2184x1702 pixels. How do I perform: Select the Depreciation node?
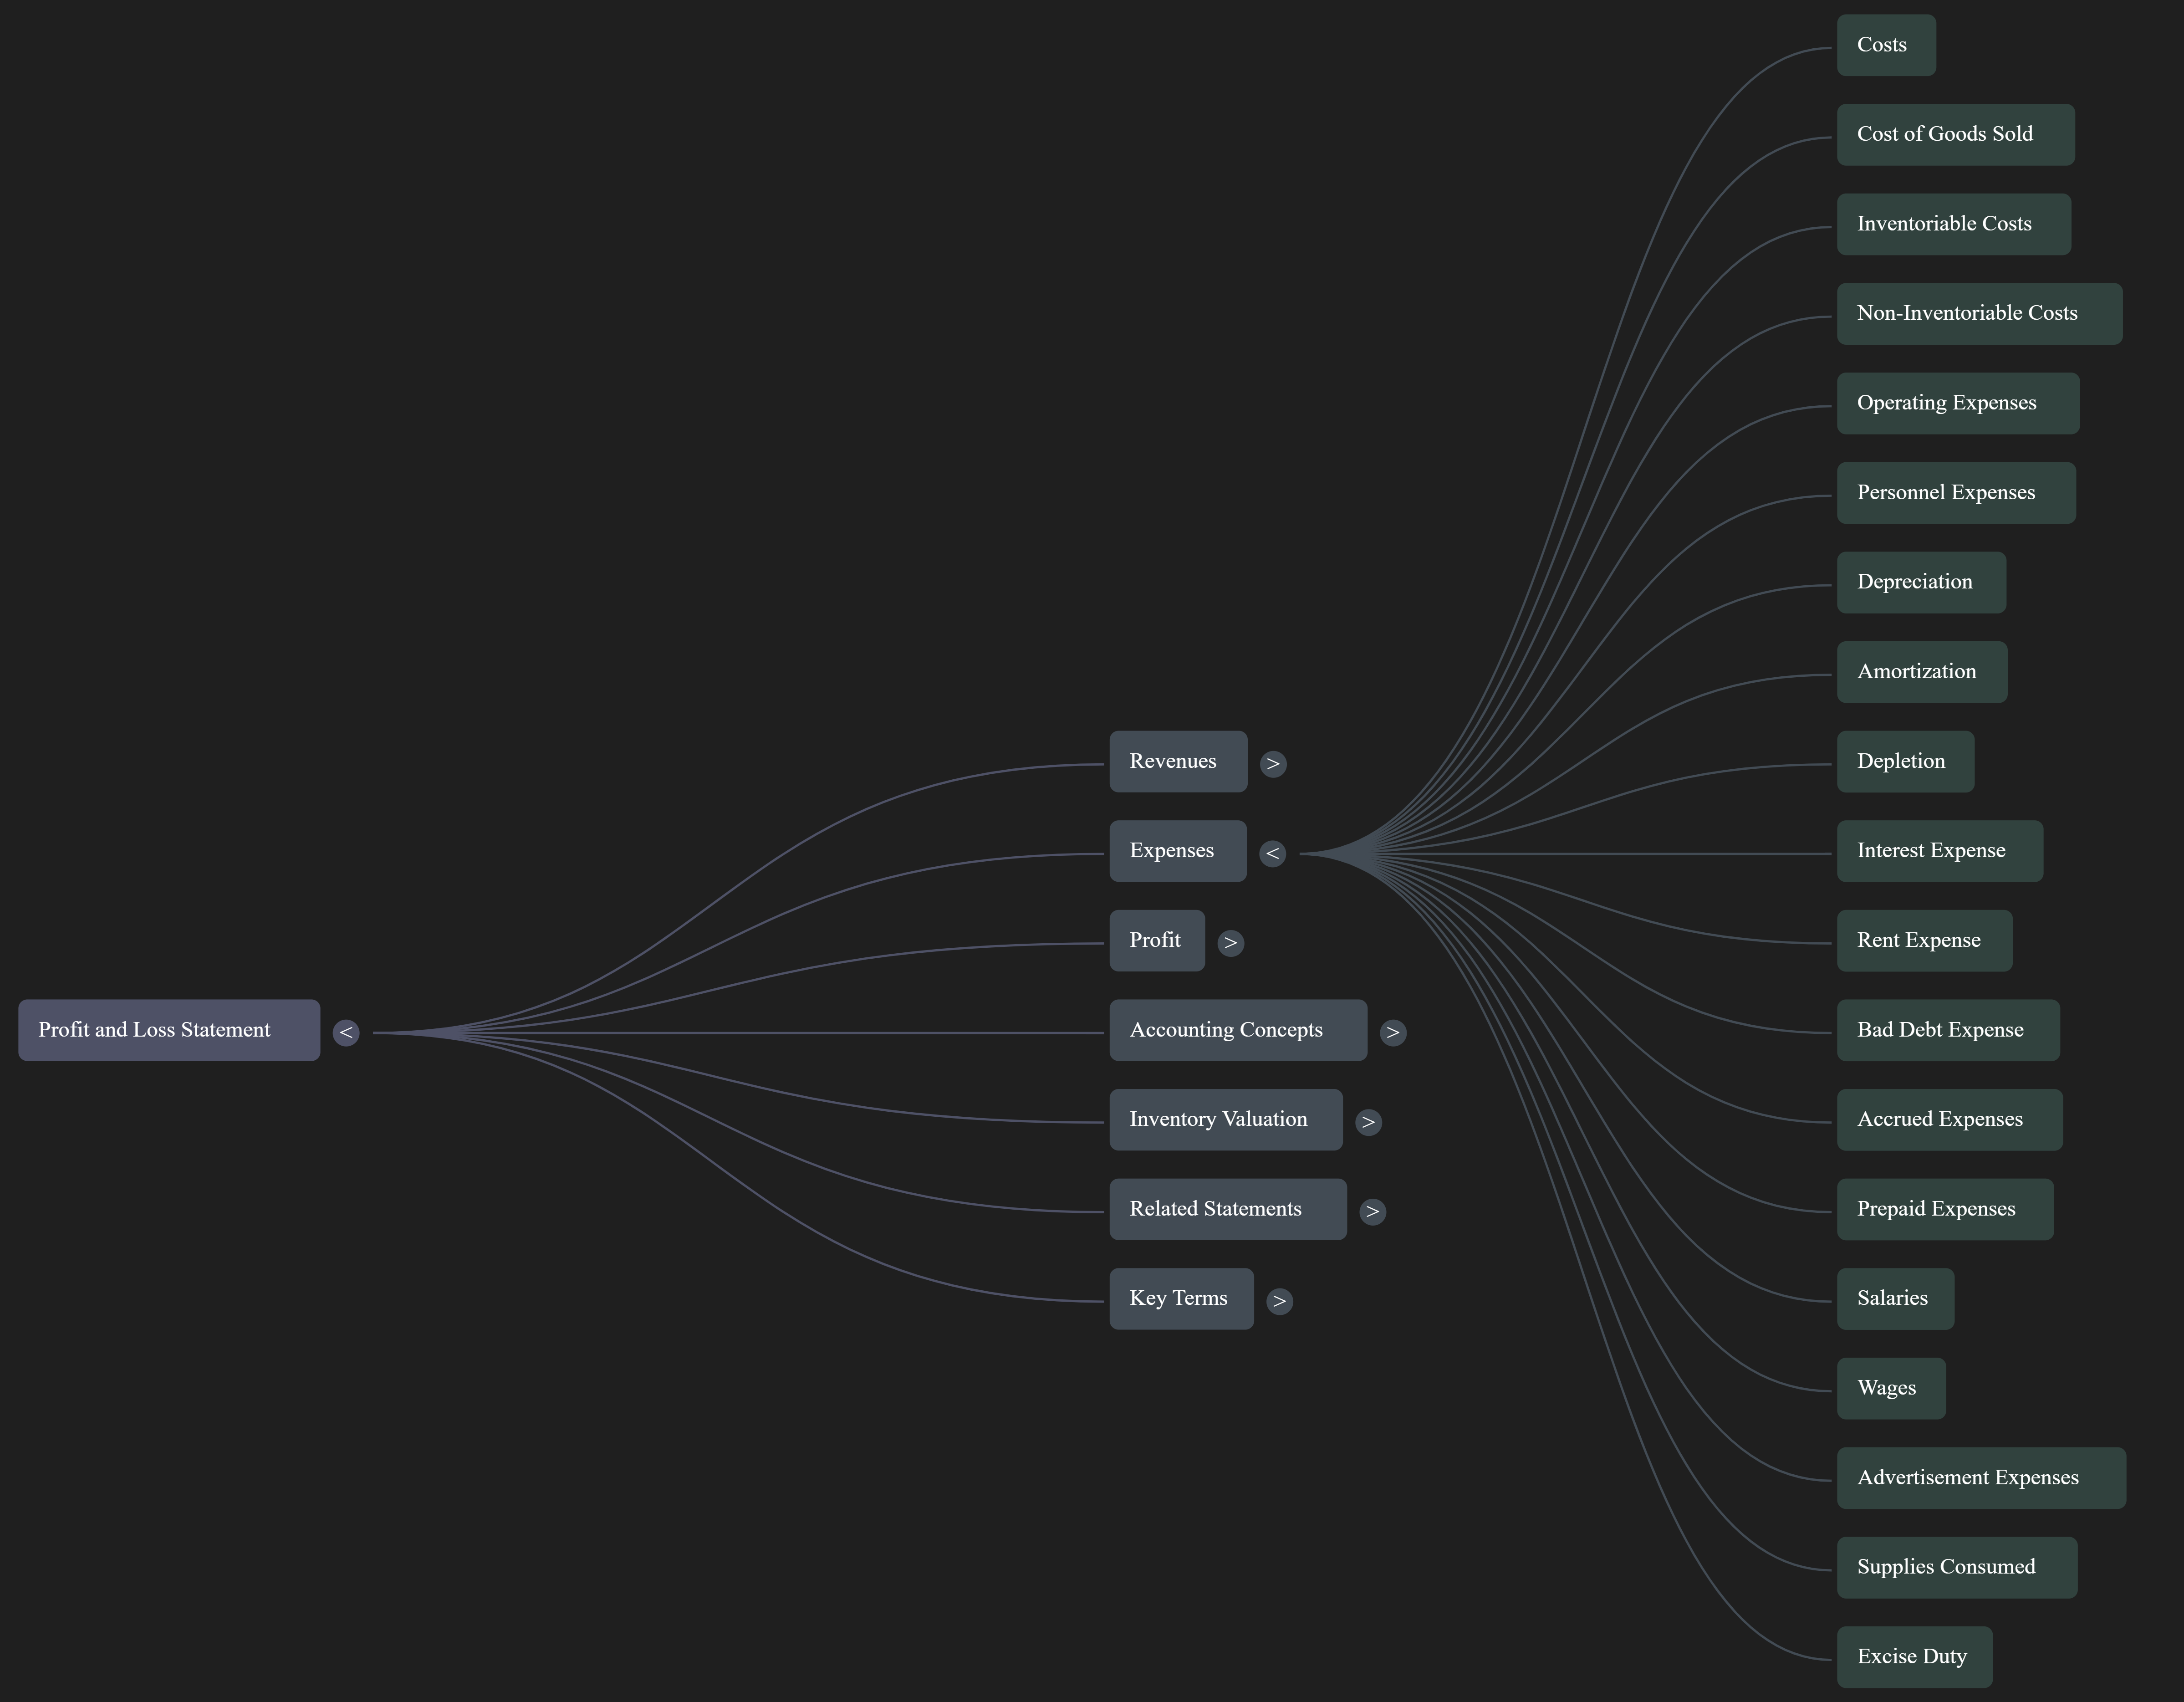(1920, 582)
